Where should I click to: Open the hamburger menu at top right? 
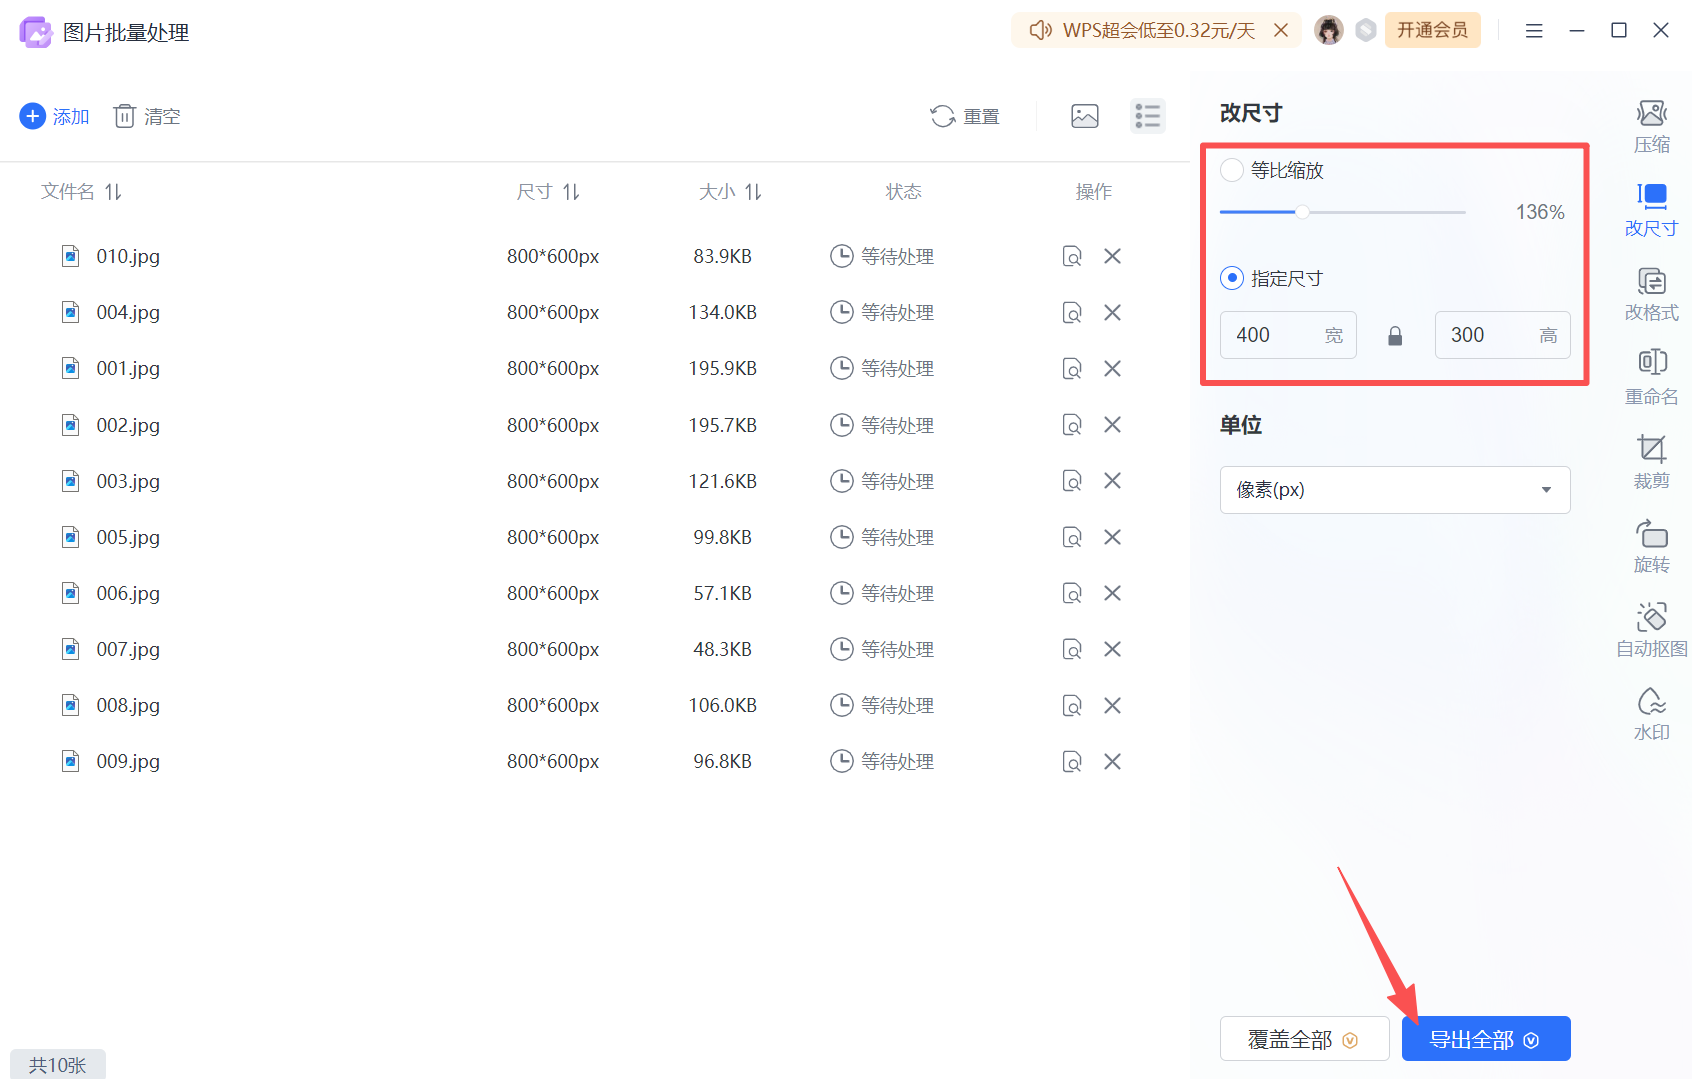(1533, 30)
